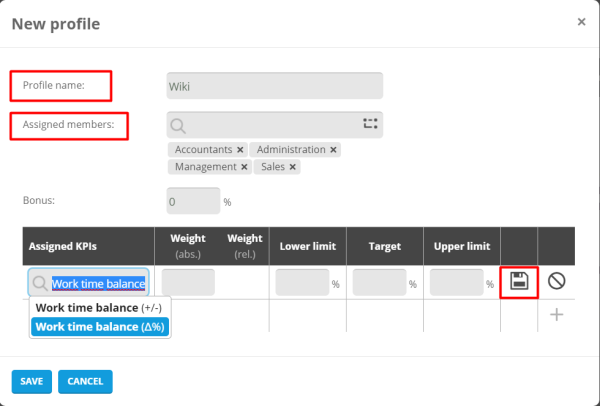
Task: Remove the Accountants tag
Action: [240, 150]
